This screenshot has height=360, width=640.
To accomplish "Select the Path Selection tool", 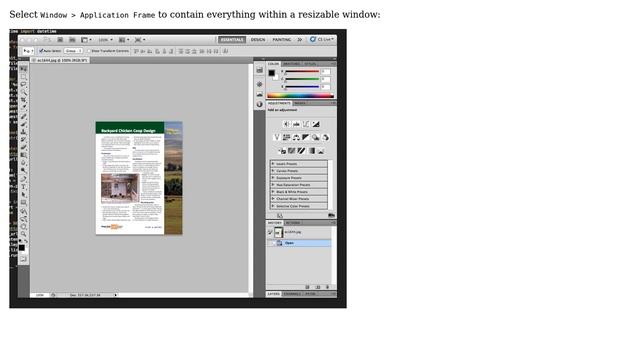I will tap(24, 195).
